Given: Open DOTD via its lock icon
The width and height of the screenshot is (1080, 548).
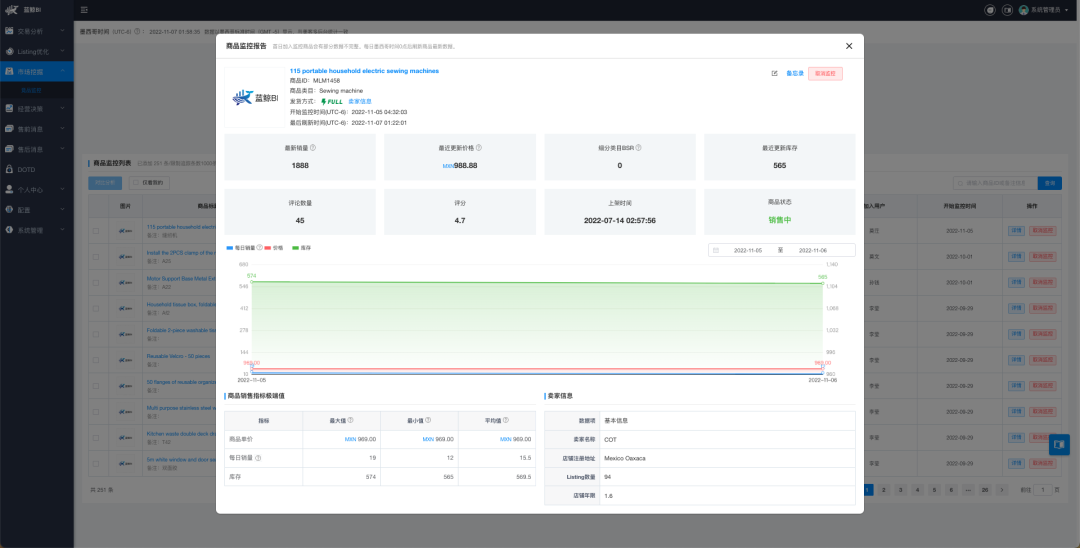Looking at the screenshot, I should click(x=10, y=169).
